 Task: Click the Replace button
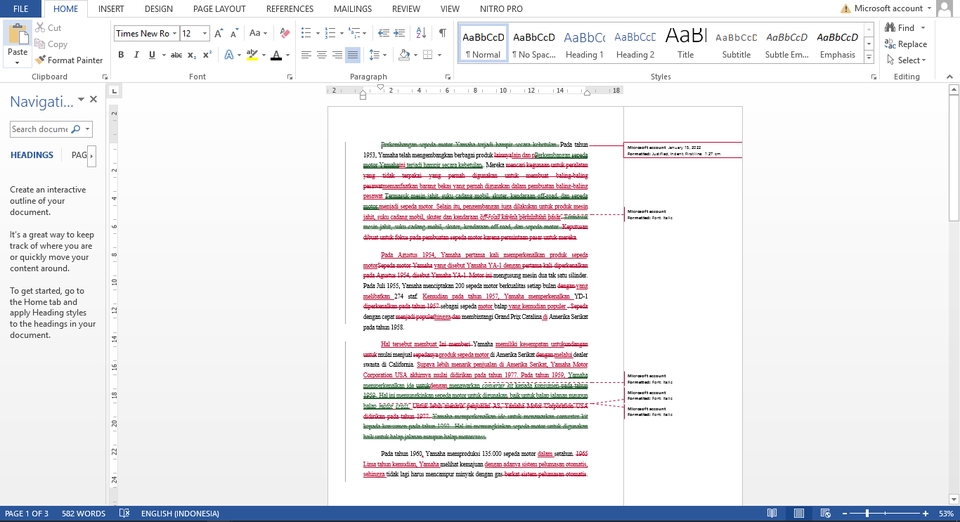point(904,44)
